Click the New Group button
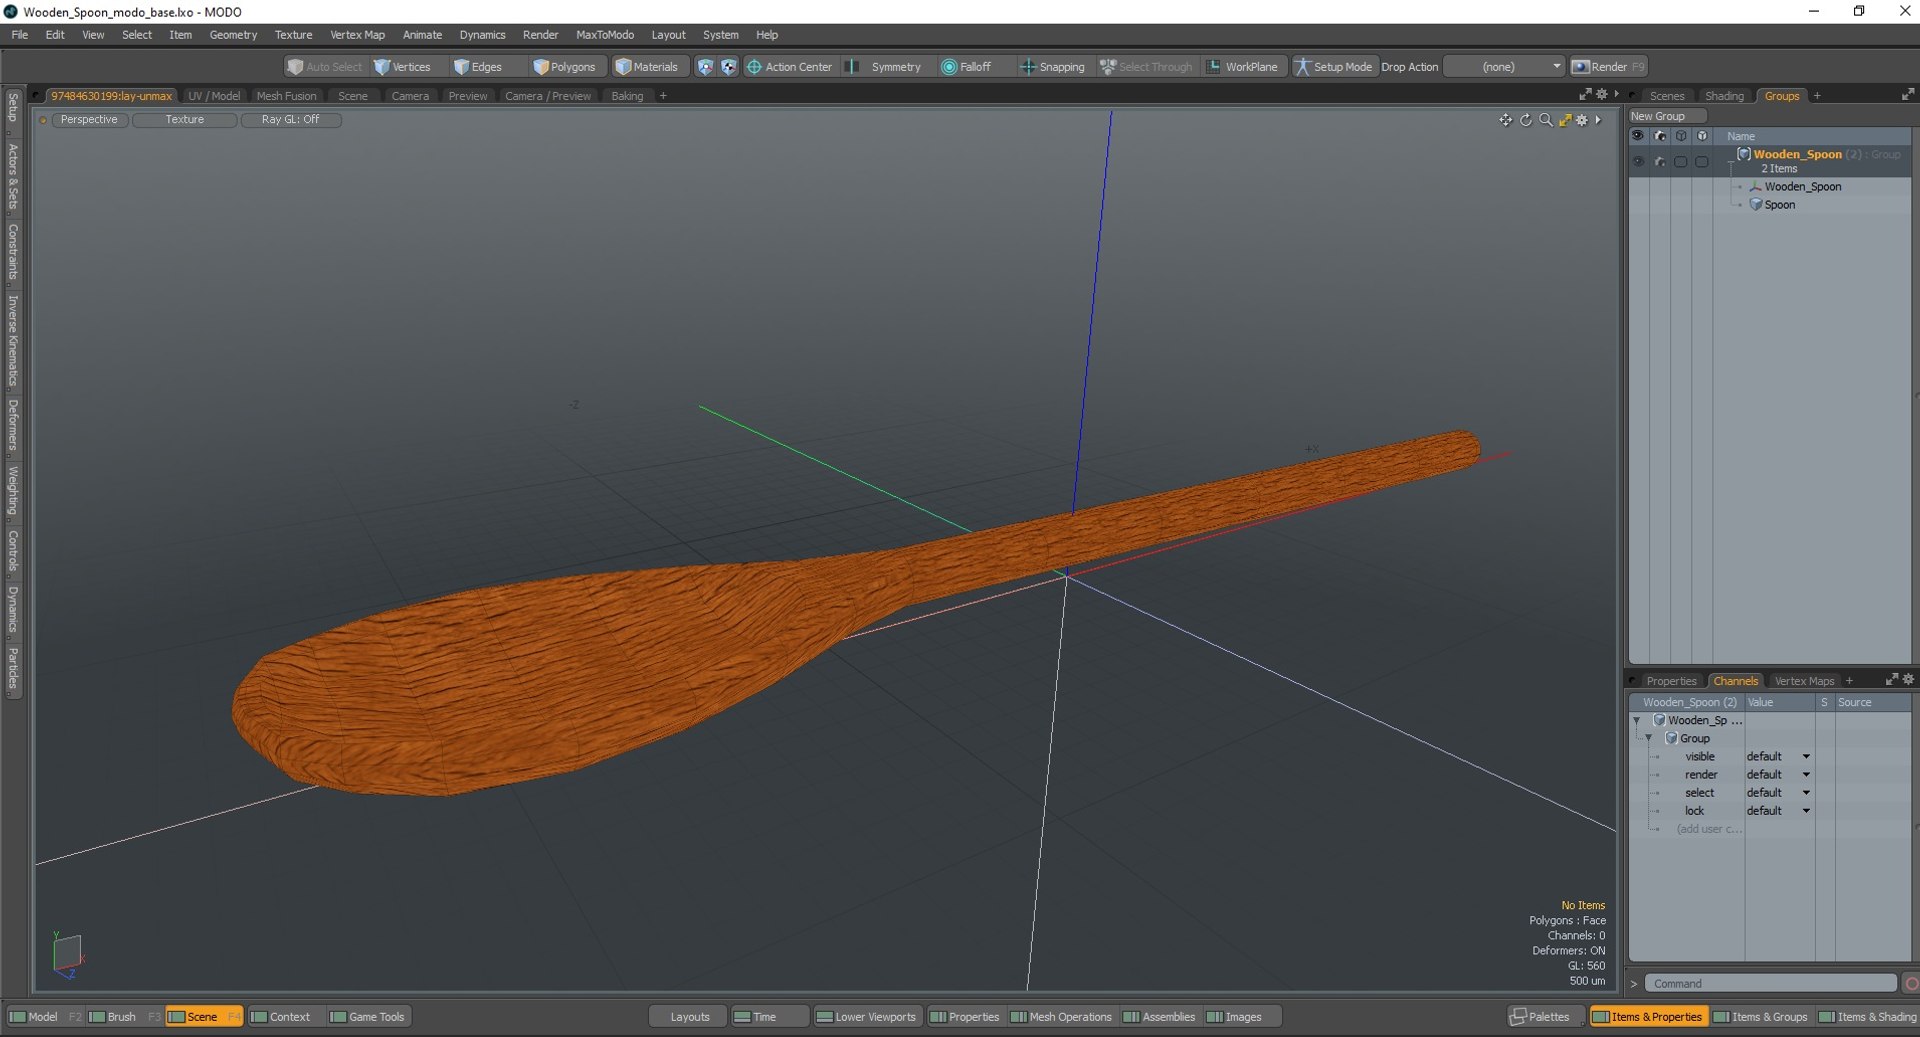This screenshot has height=1037, width=1920. pos(1667,116)
